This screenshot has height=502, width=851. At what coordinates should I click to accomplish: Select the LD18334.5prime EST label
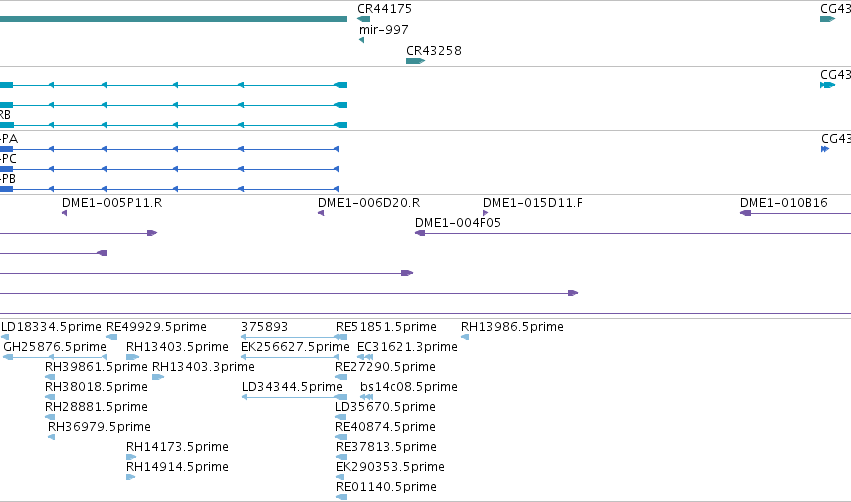click(51, 327)
